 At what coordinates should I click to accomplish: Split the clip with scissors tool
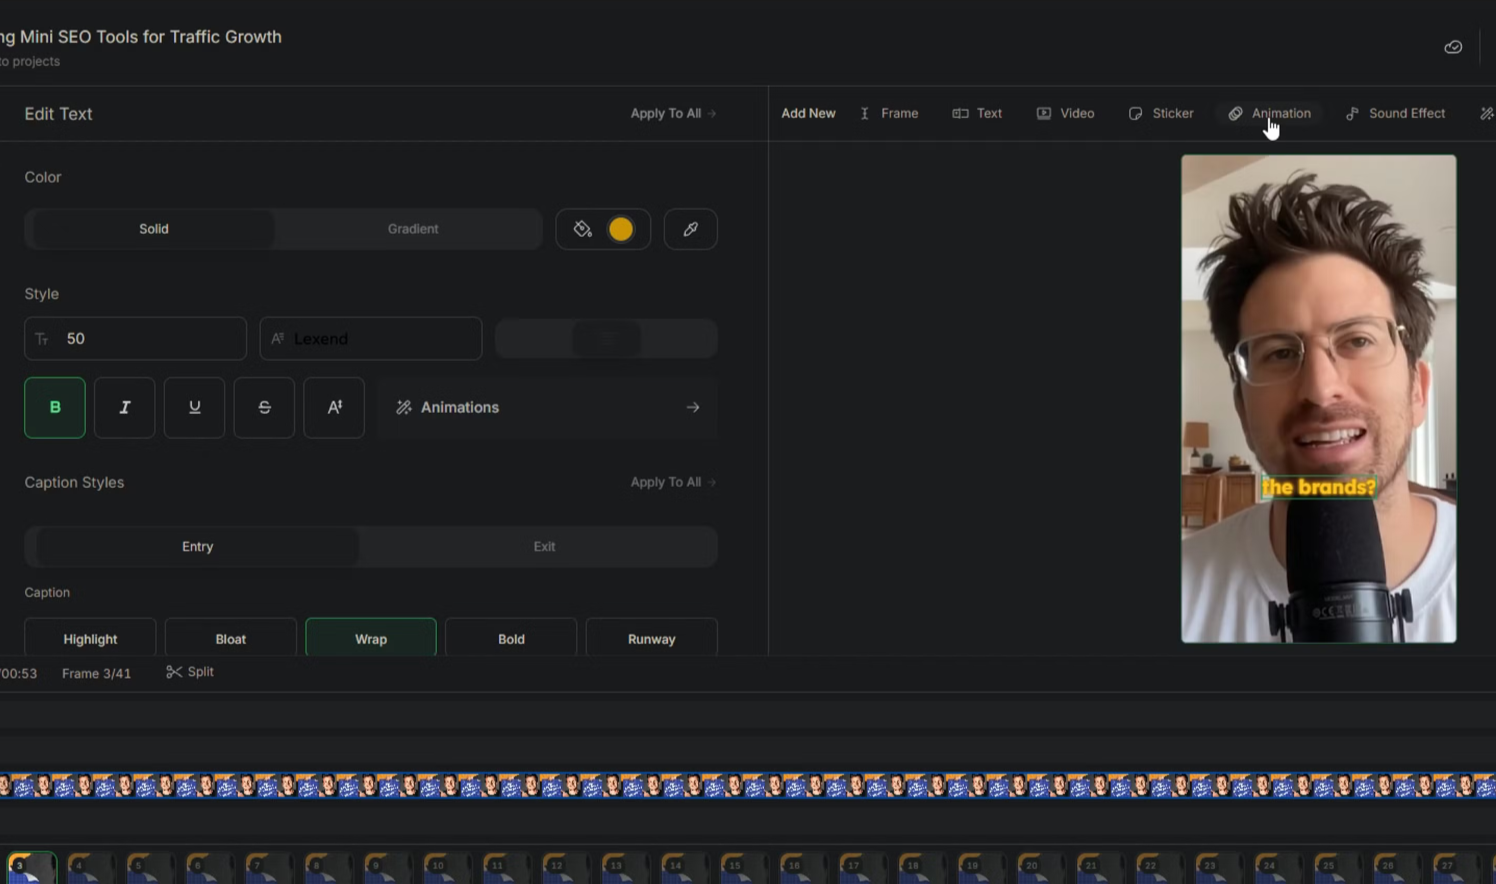(190, 672)
